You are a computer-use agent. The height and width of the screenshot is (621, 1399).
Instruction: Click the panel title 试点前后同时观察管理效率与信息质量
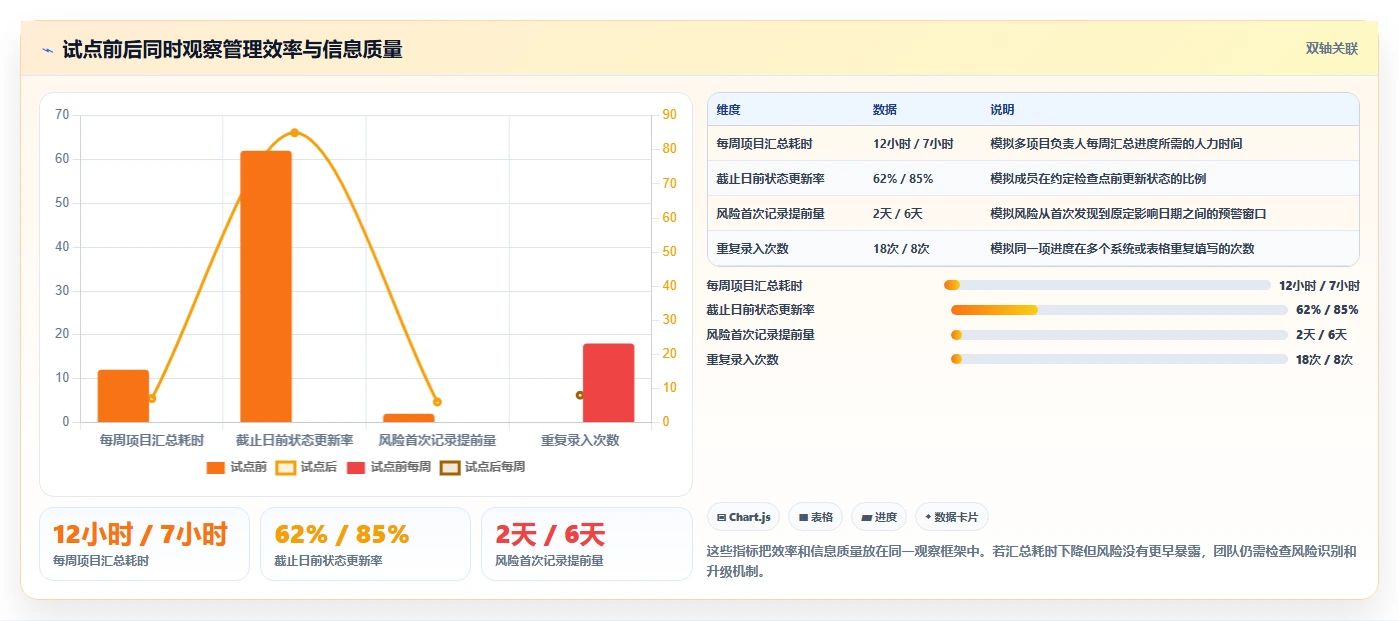pos(232,50)
